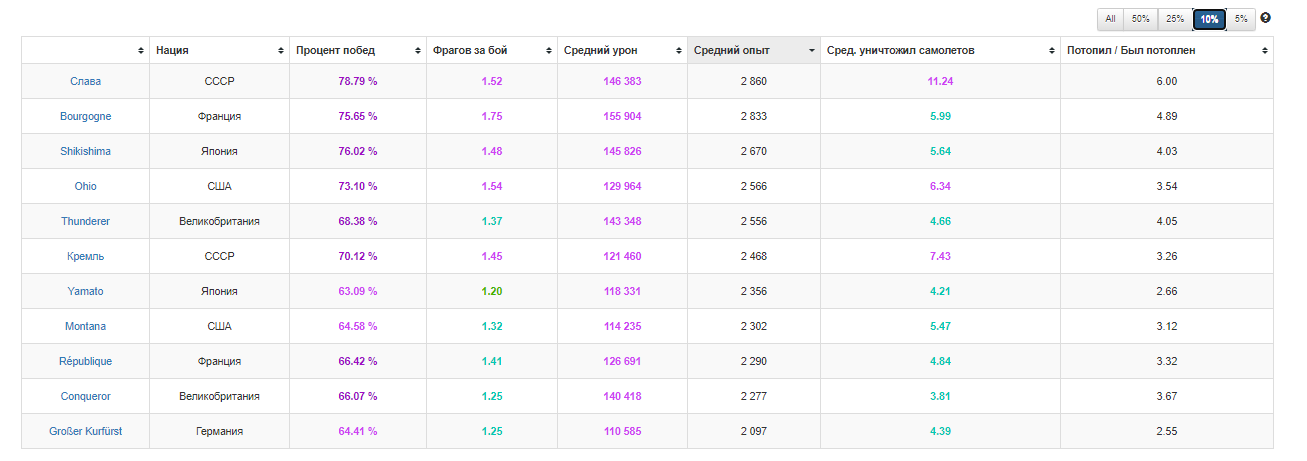Open the Großer Kurfürst ship link
Viewport: 1307px width, 461px height.
[x=85, y=431]
